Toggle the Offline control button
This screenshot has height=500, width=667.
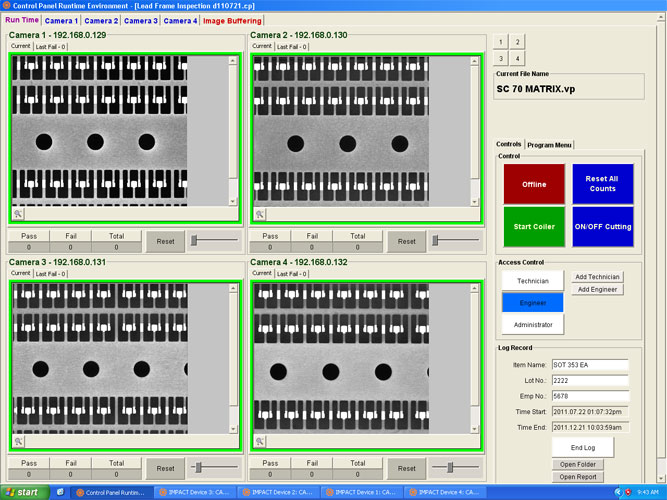pyautogui.click(x=533, y=184)
